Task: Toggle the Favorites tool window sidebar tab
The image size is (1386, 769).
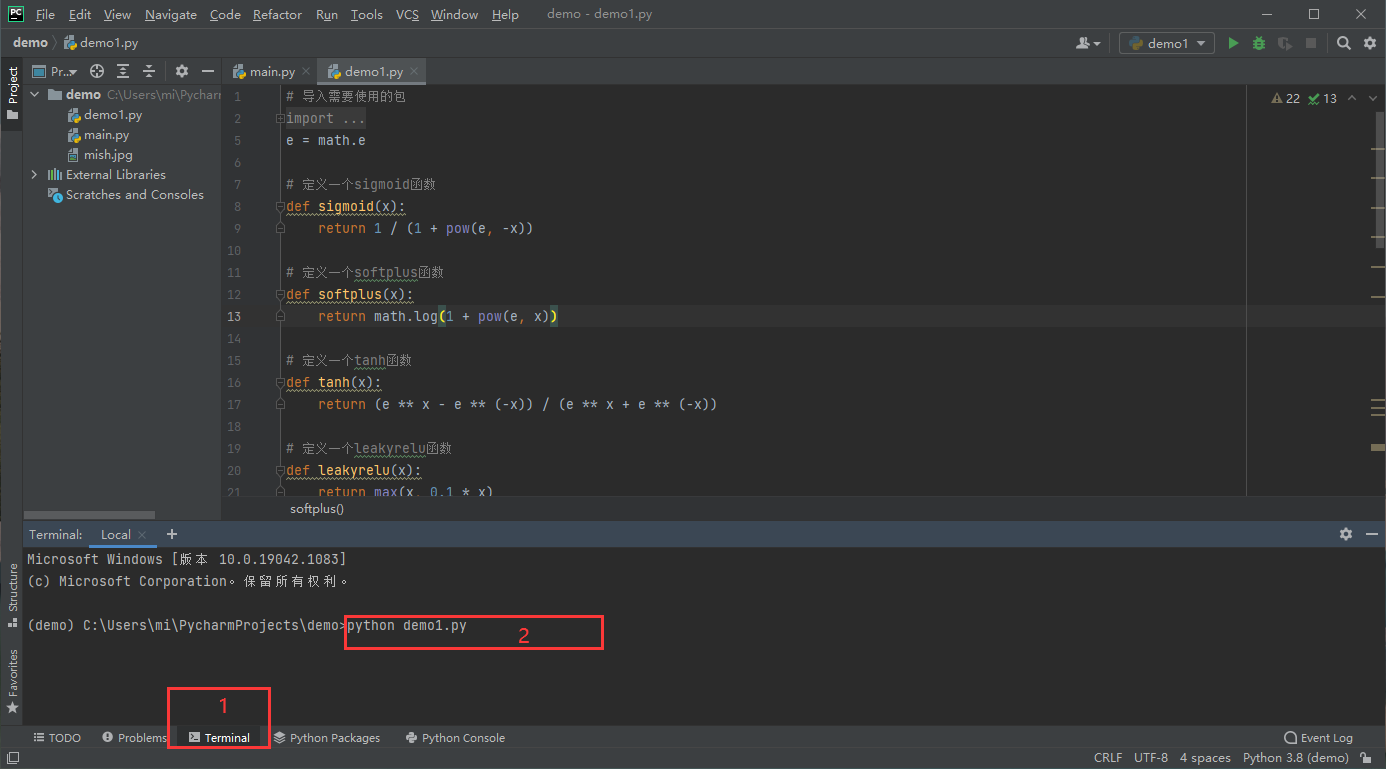Action: 13,680
